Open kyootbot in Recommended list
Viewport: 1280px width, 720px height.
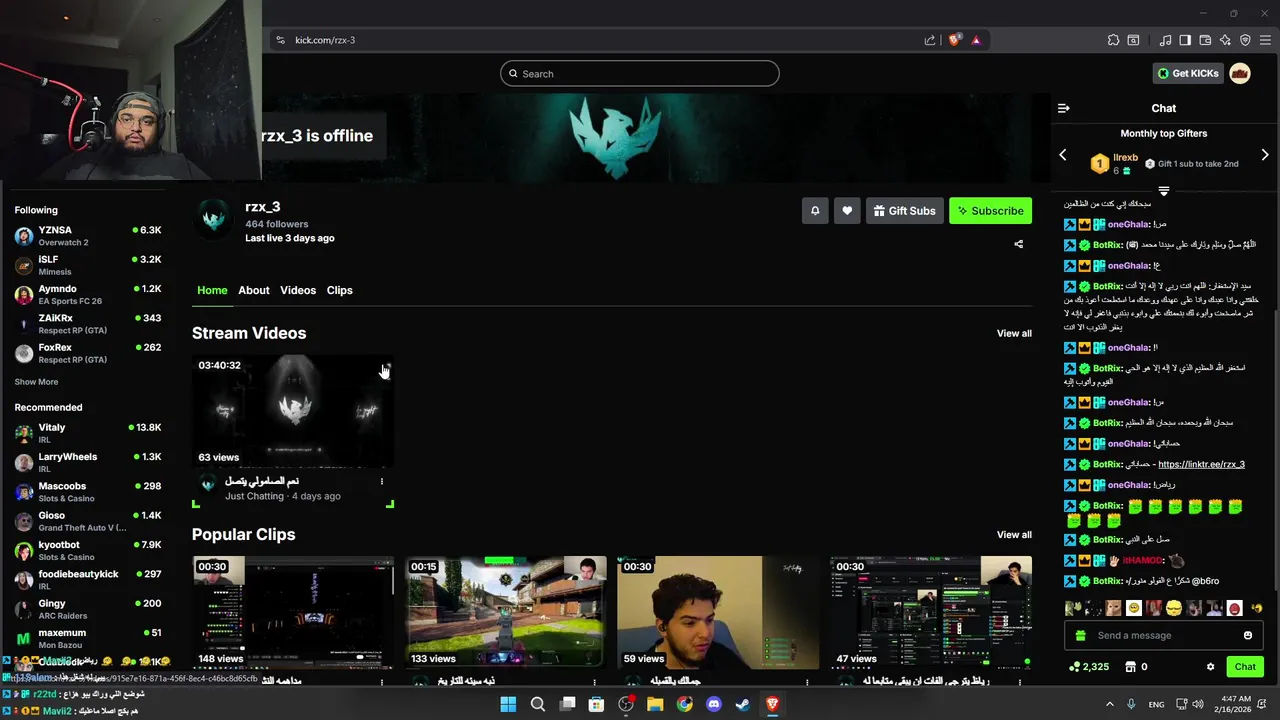coord(88,551)
